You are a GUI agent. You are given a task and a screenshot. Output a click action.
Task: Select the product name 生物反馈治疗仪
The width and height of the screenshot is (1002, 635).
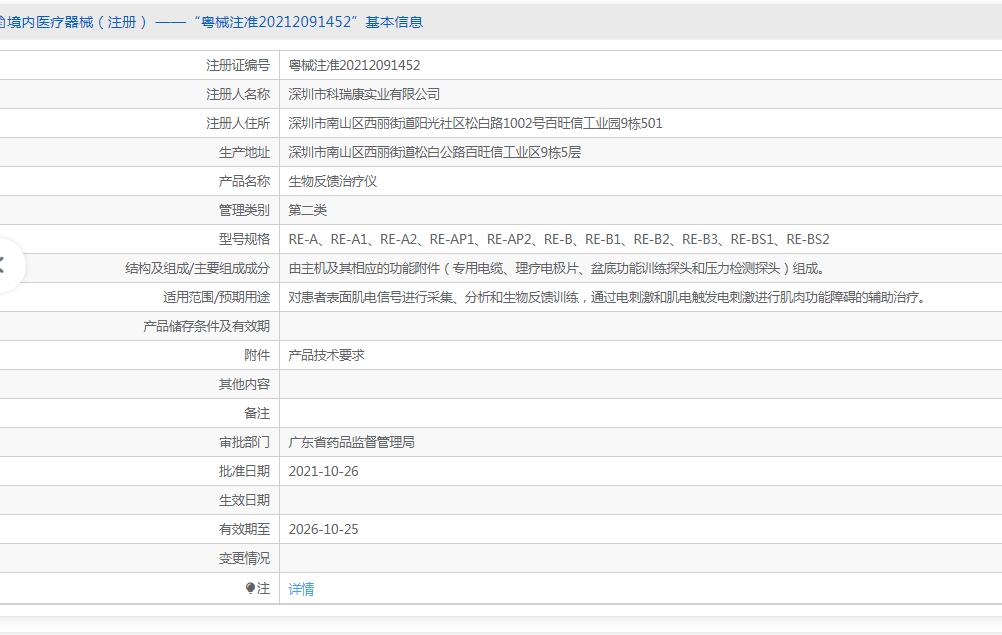[x=332, y=181]
